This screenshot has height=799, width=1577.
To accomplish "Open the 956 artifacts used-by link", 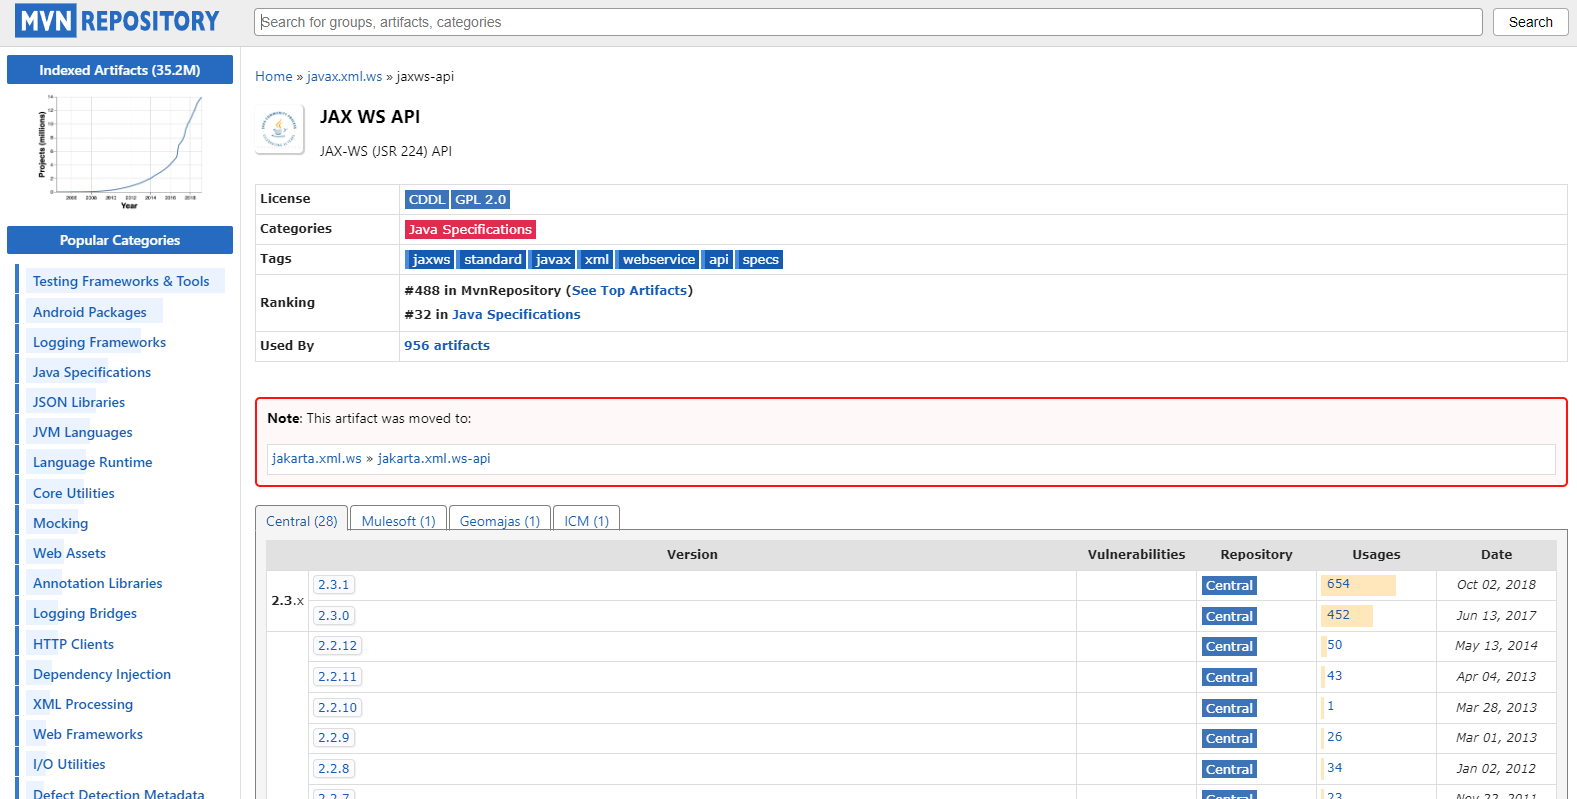I will (447, 346).
